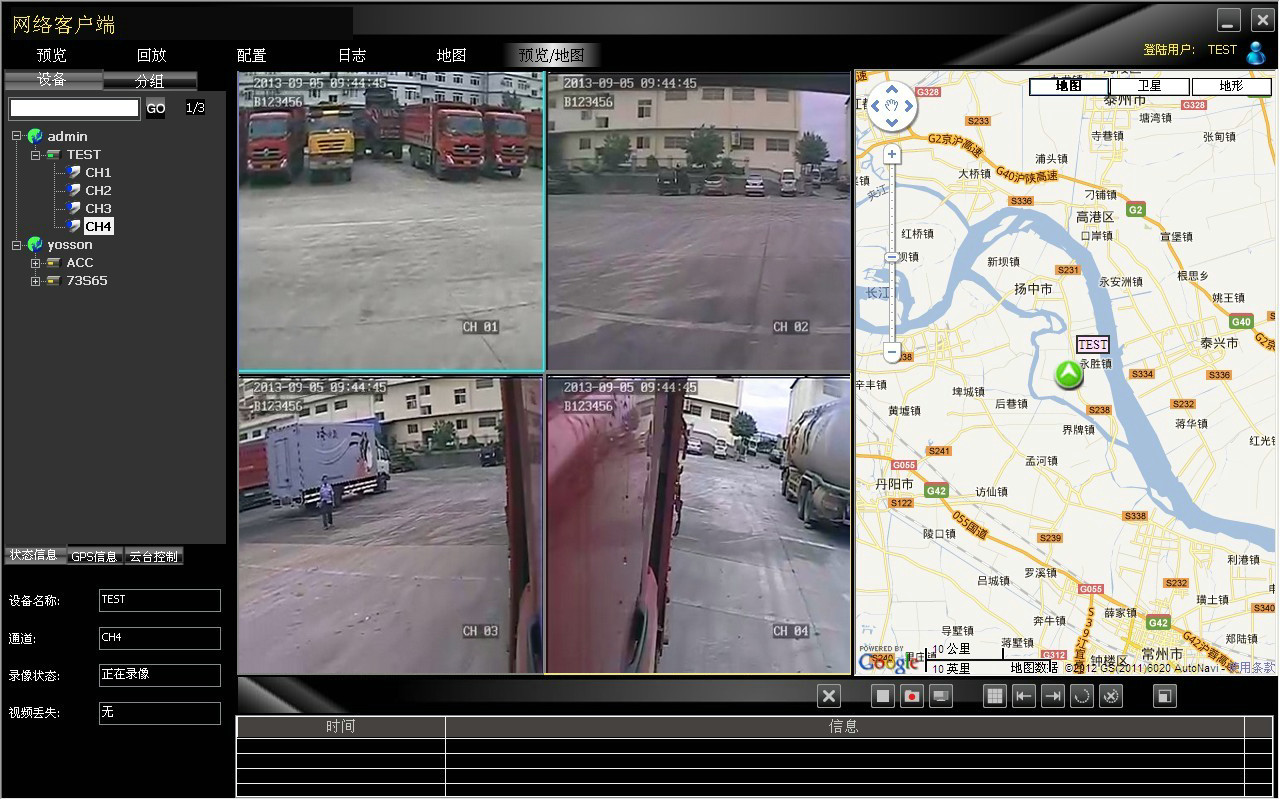Screen dimensions: 1280x800
Task: Expand the ACC device node
Action: 35,263
